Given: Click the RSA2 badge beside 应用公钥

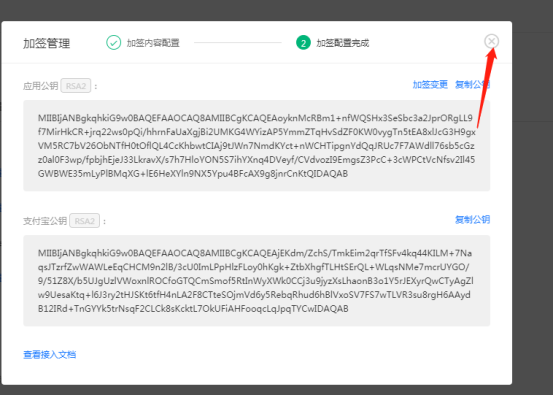Looking at the screenshot, I should [76, 86].
